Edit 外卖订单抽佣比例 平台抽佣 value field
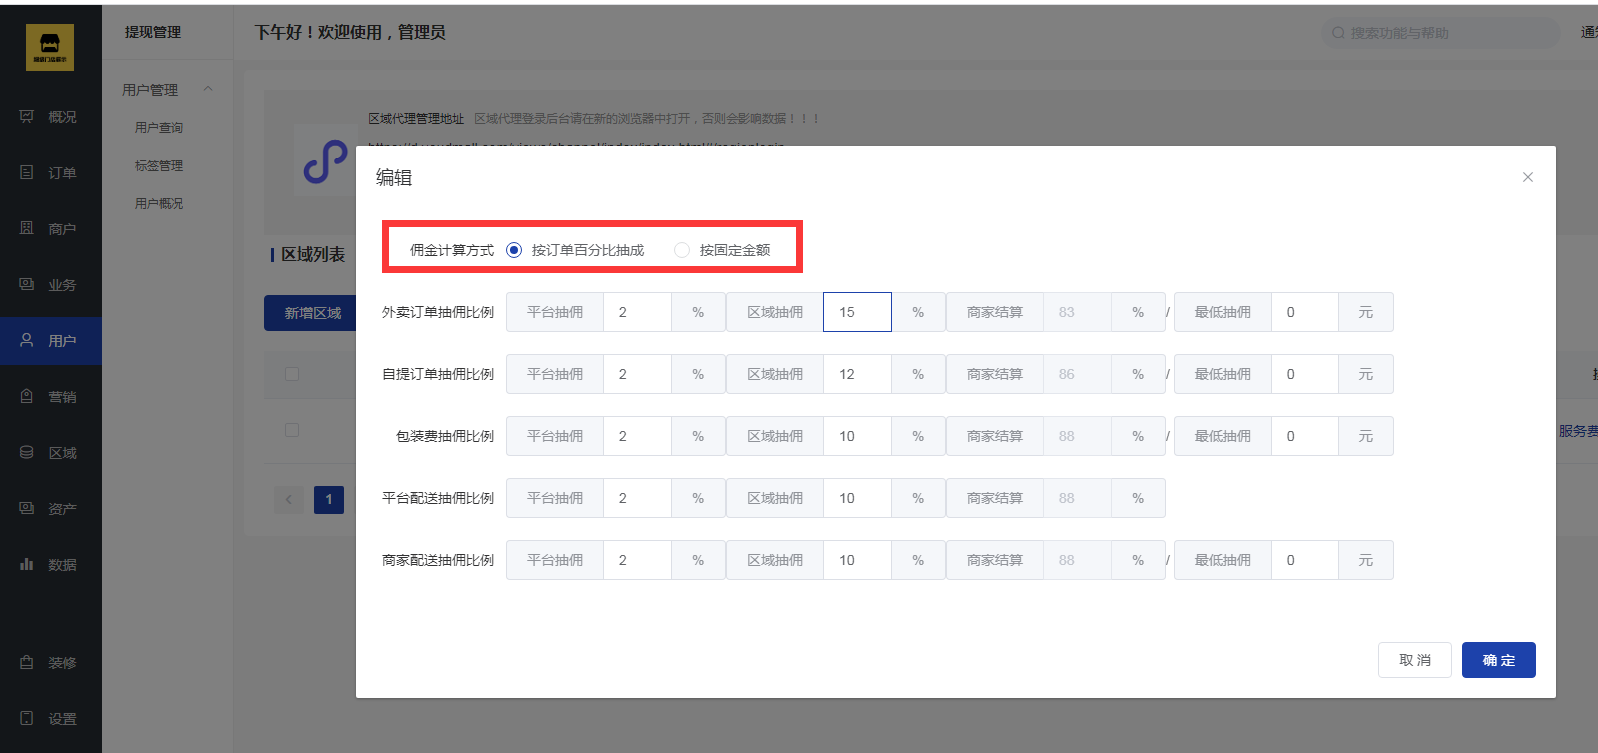Viewport: 1598px width, 753px height. [637, 312]
